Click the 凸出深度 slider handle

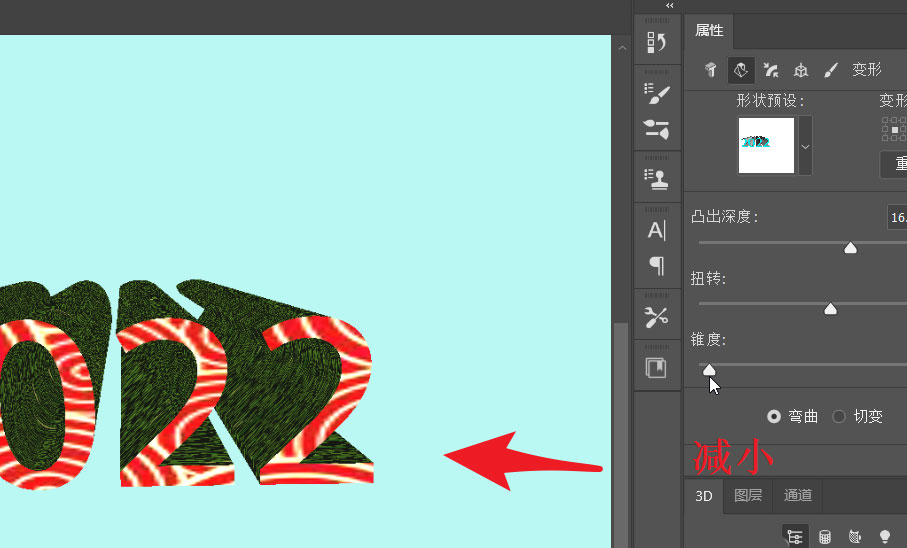pyautogui.click(x=850, y=248)
